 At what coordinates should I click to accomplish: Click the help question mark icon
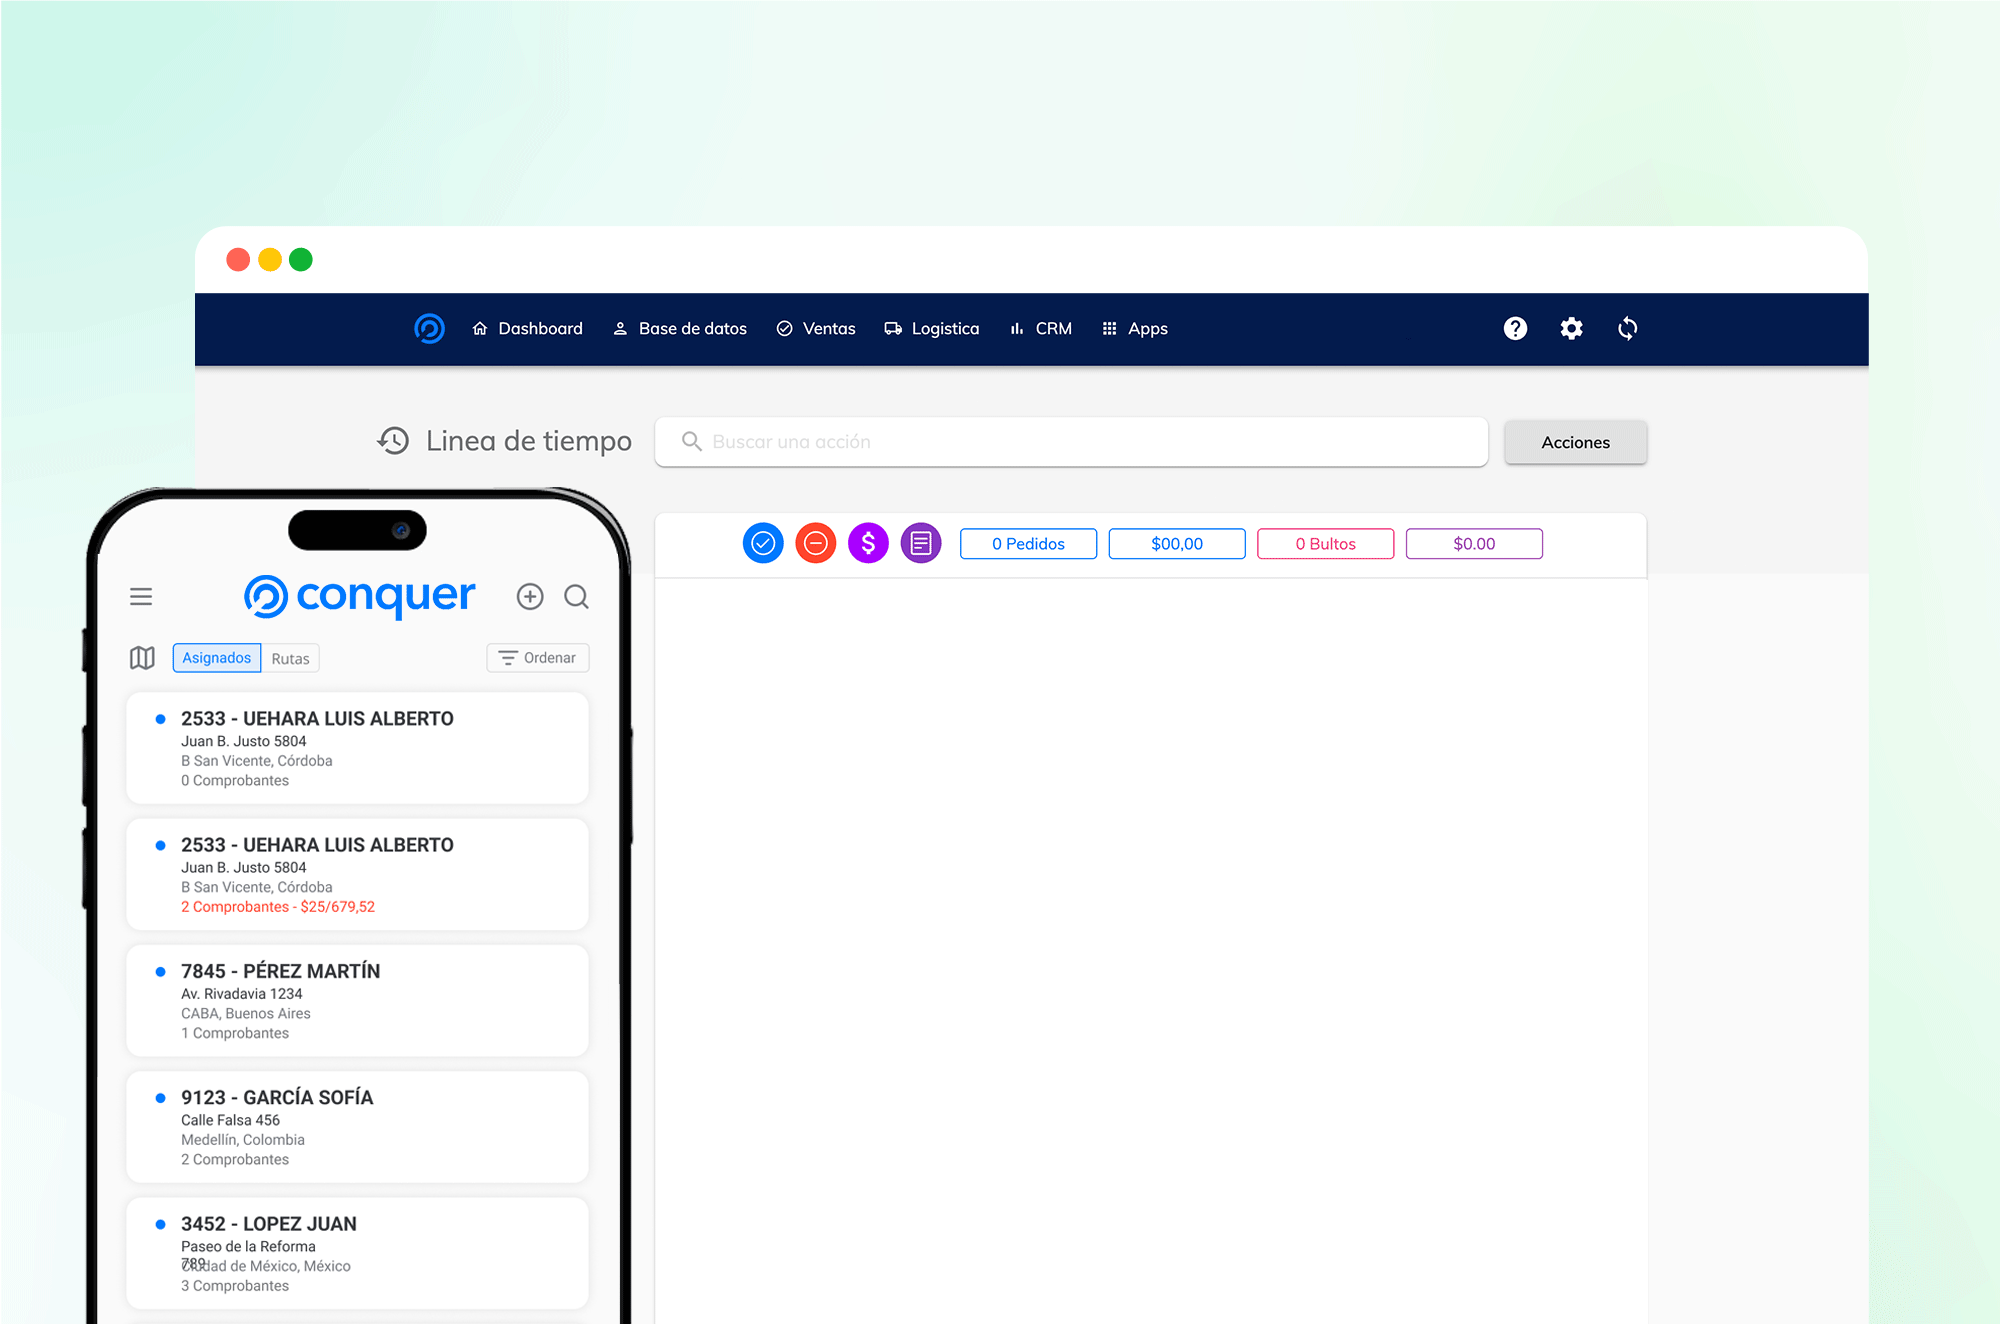coord(1515,328)
